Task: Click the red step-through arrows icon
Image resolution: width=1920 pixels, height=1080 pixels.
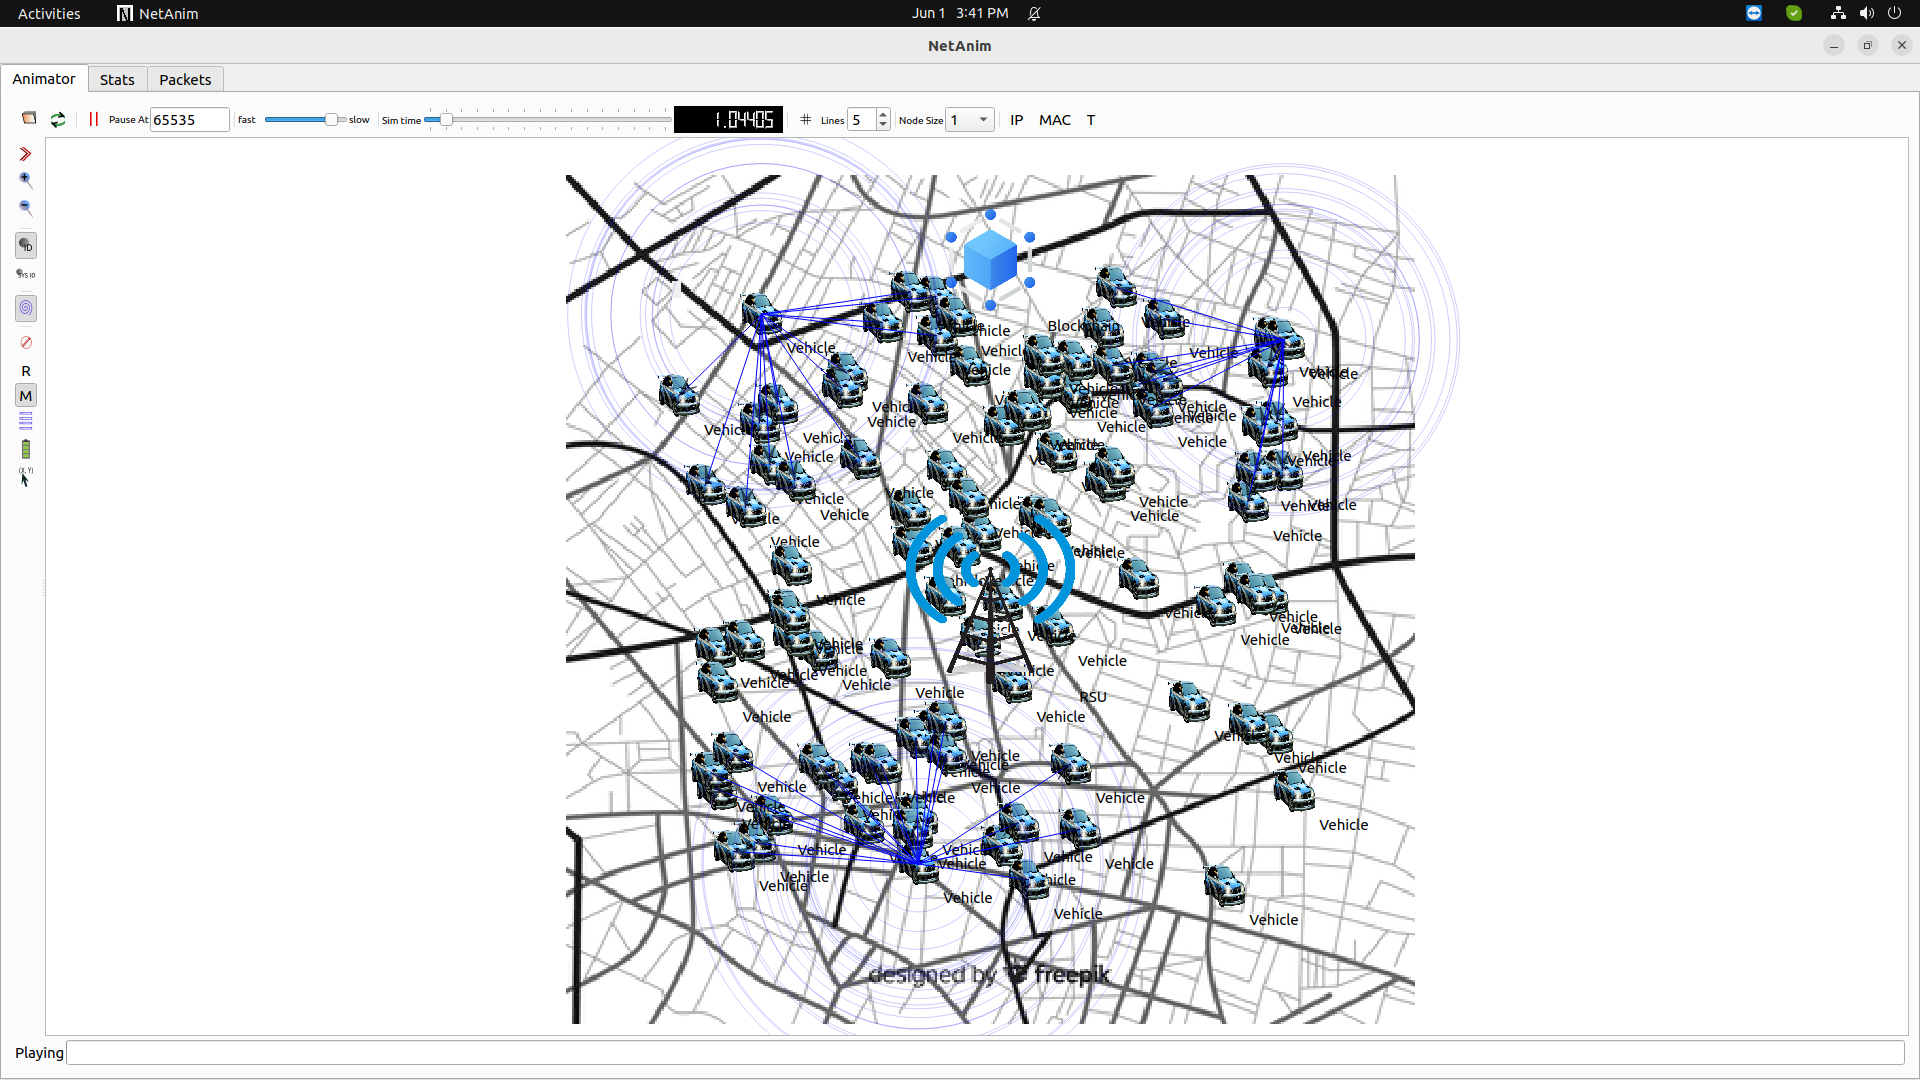Action: [26, 154]
